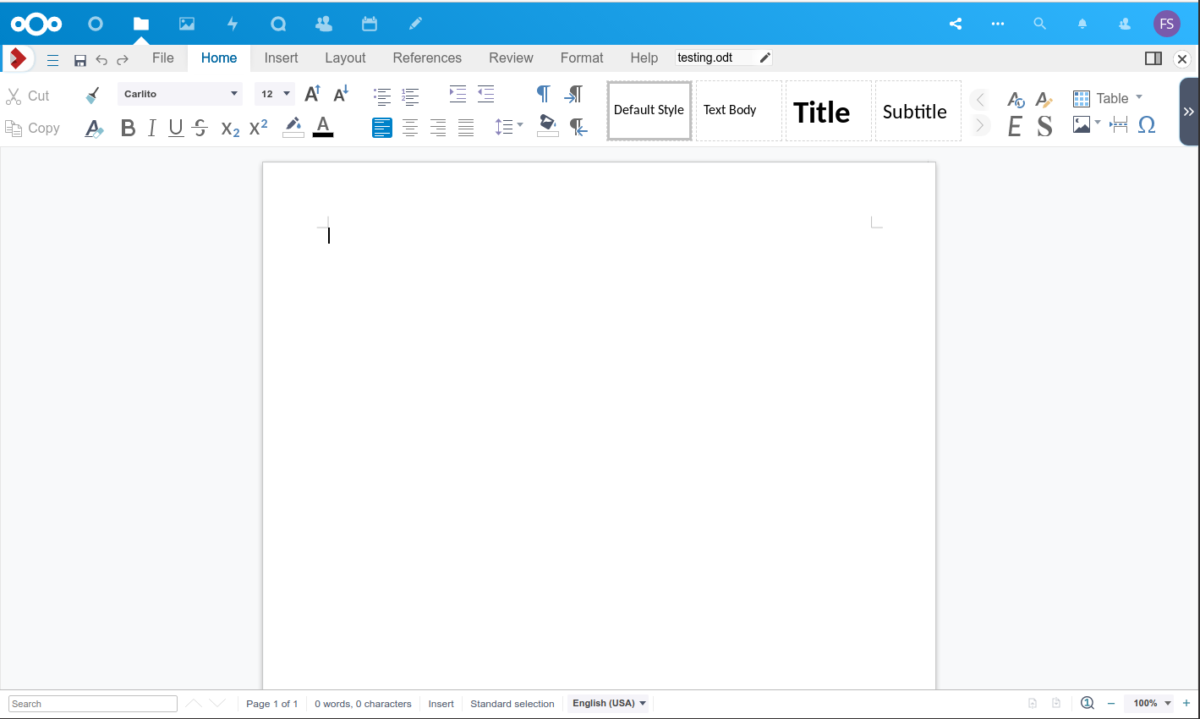Viewport: 1200px width, 719px height.
Task: Open the Activity lightning bolt icon
Action: click(233, 23)
